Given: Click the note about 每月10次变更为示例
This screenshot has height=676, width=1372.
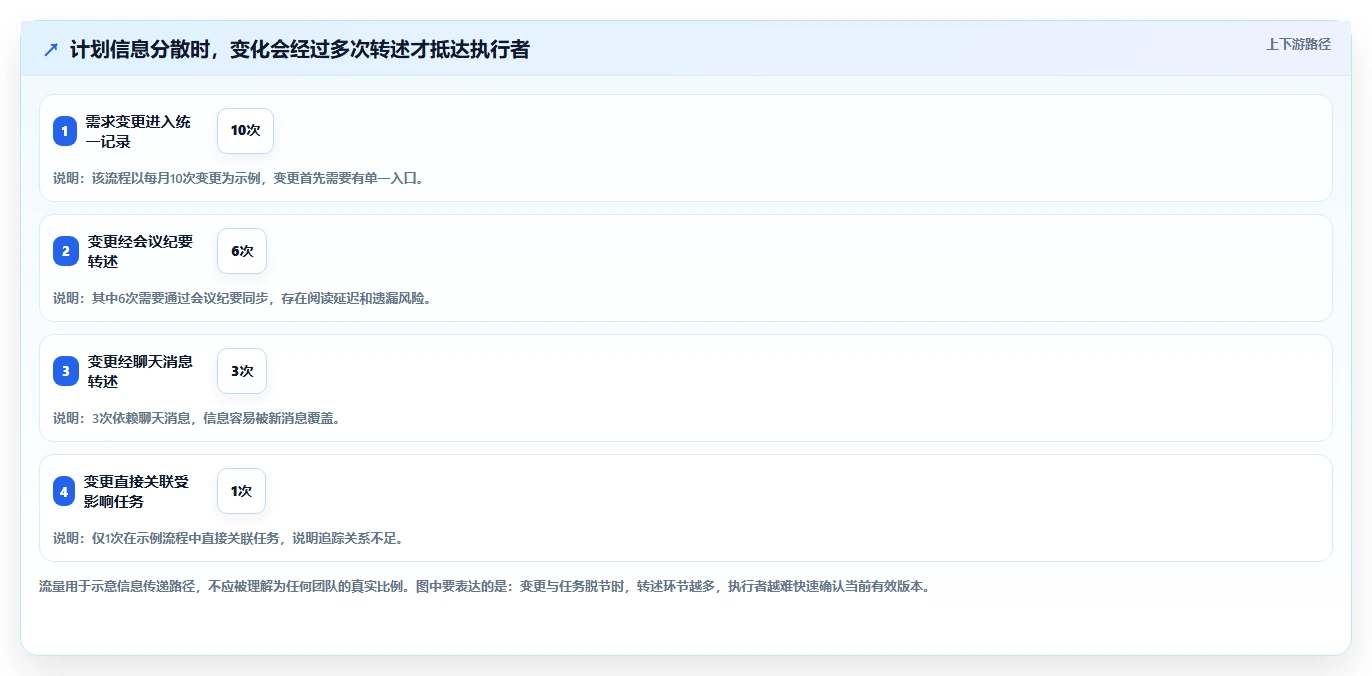Looking at the screenshot, I should pos(239,178).
